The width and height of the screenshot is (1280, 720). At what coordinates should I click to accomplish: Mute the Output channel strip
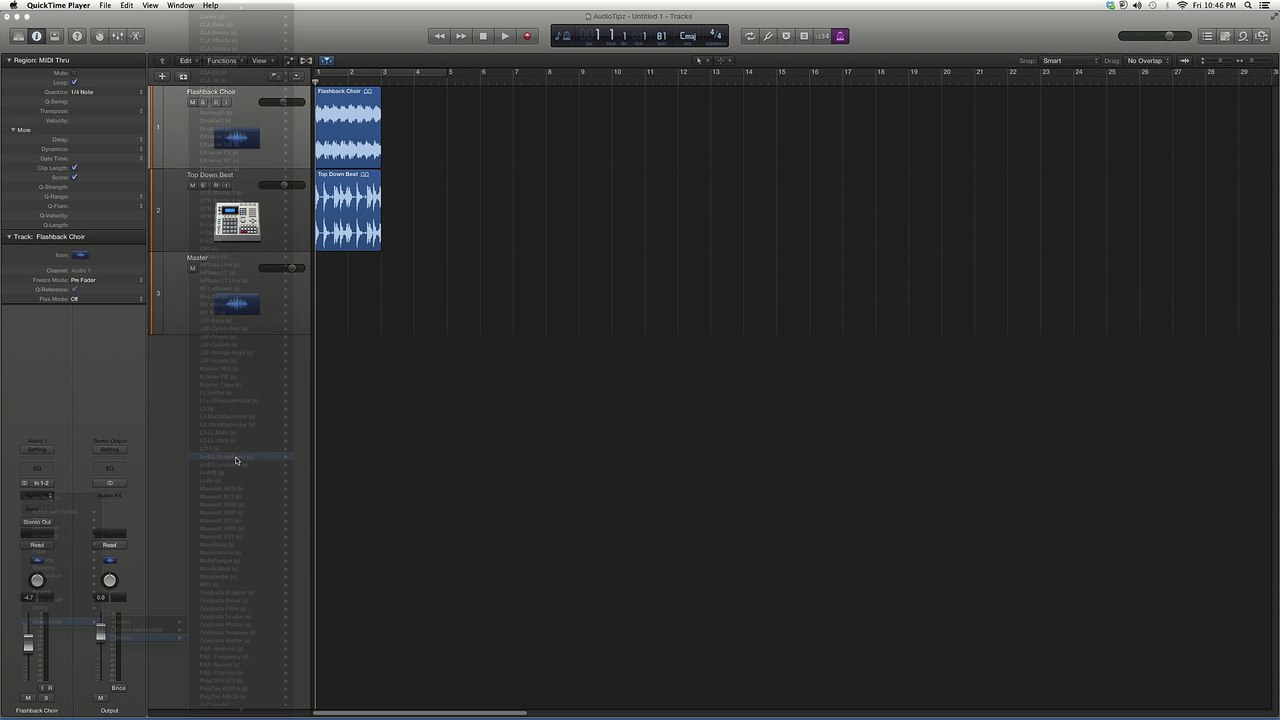pos(100,698)
